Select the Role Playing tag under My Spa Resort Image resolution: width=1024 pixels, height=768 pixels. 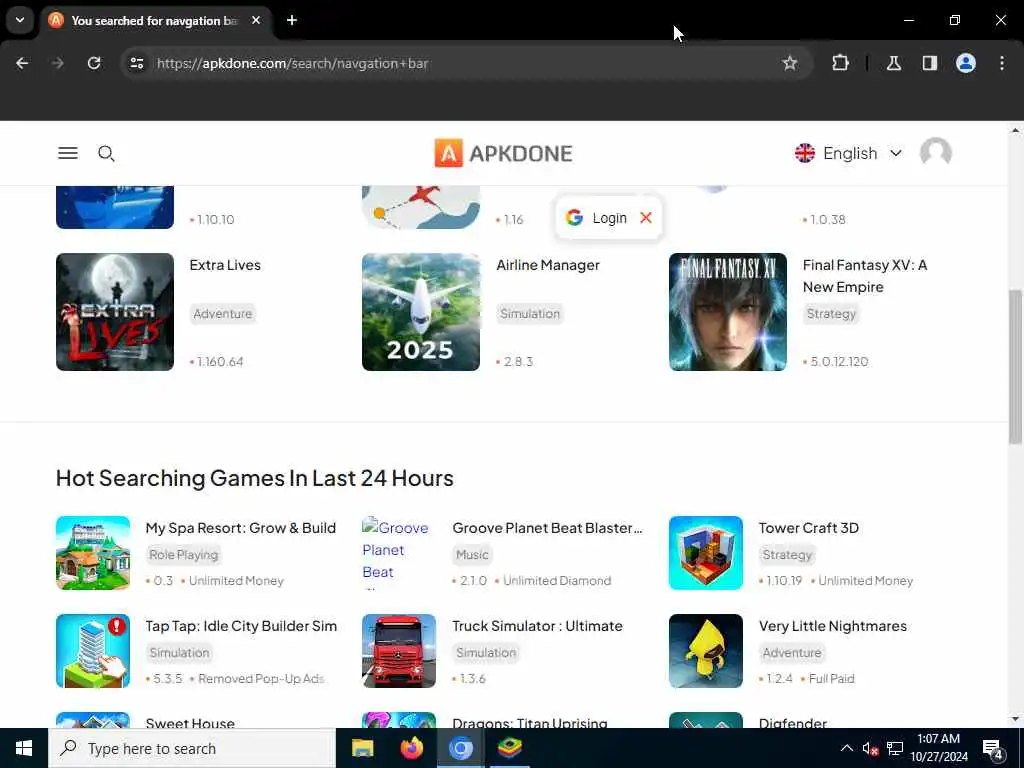click(x=184, y=554)
